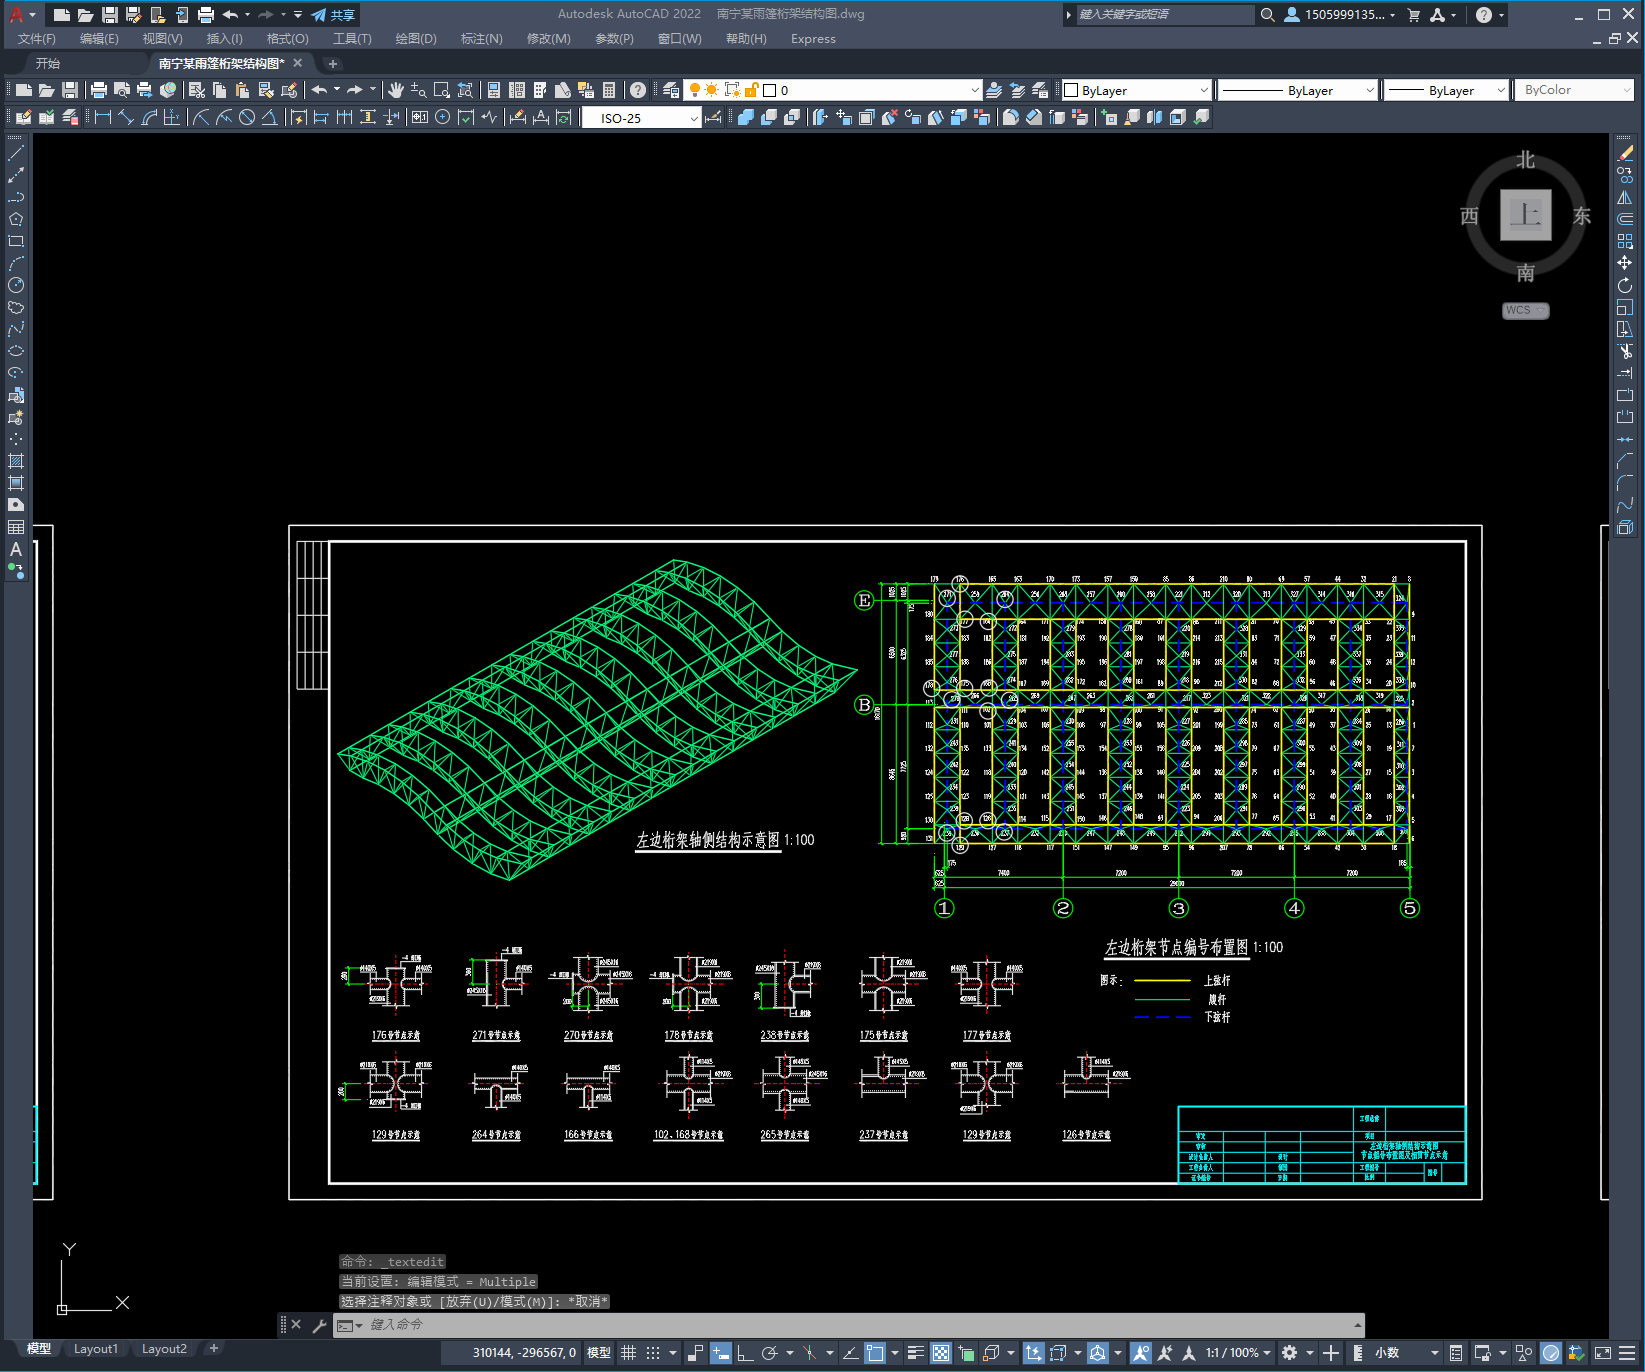Open the status bar customization menu
1645x1372 pixels.
point(1629,1353)
